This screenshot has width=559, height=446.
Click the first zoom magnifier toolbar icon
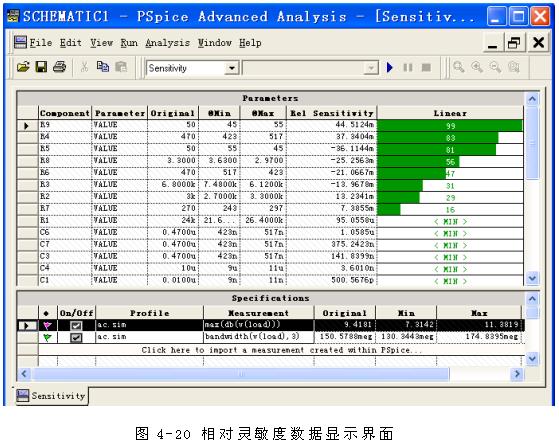459,67
